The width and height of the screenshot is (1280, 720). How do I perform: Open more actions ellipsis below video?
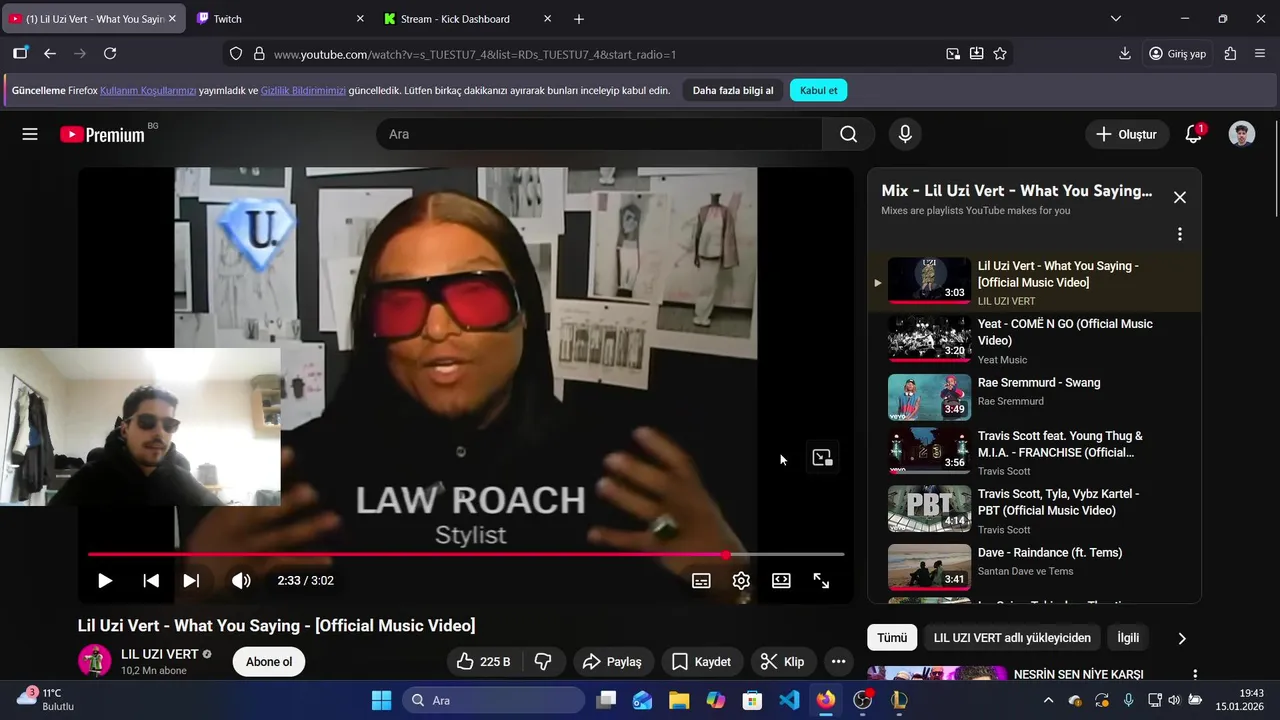click(838, 662)
